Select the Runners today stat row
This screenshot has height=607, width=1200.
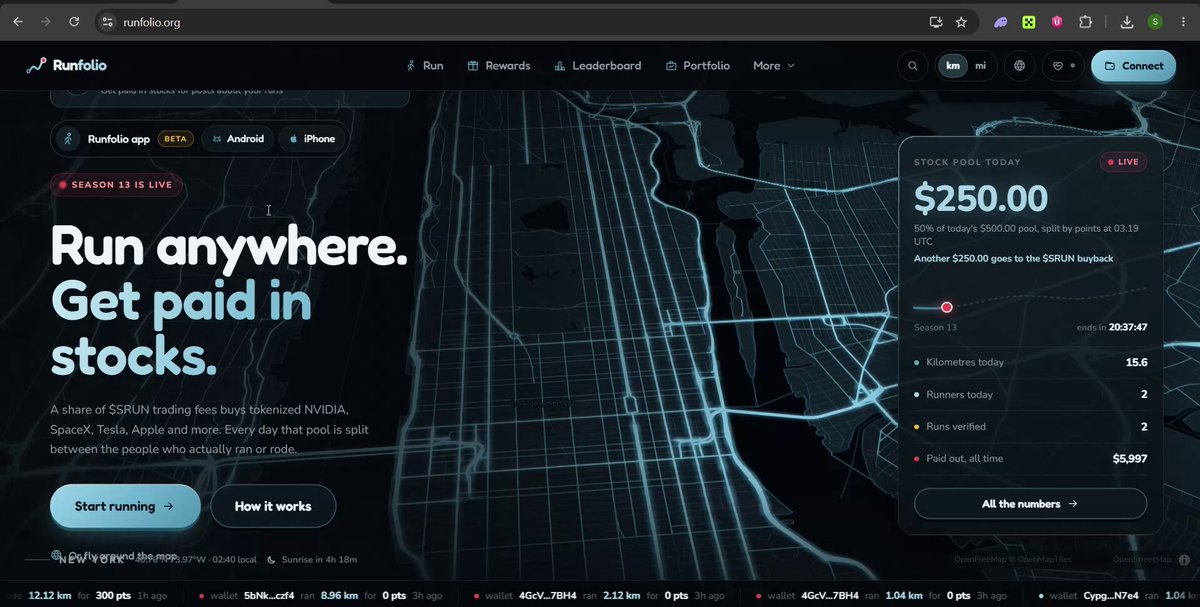tap(1030, 394)
